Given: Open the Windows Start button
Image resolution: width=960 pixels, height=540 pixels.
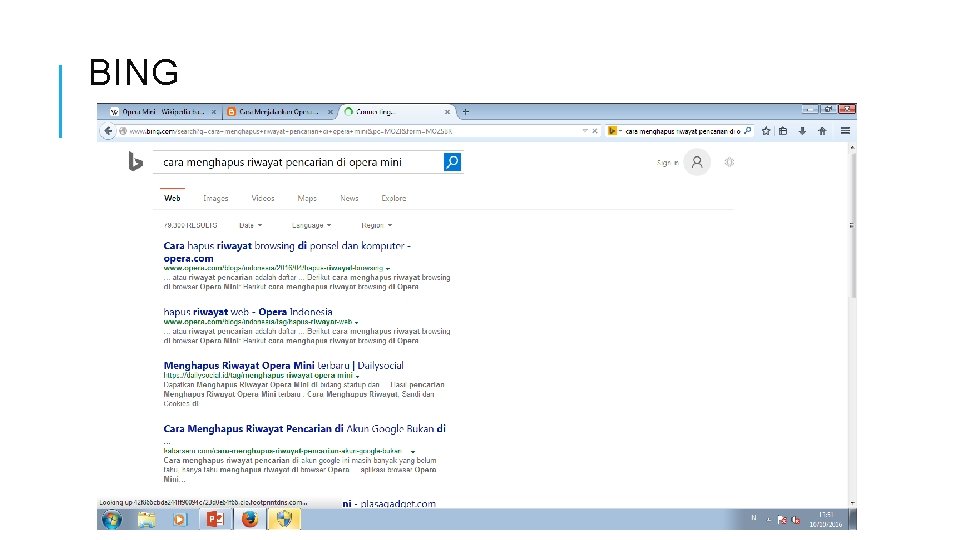Looking at the screenshot, I should (112, 519).
